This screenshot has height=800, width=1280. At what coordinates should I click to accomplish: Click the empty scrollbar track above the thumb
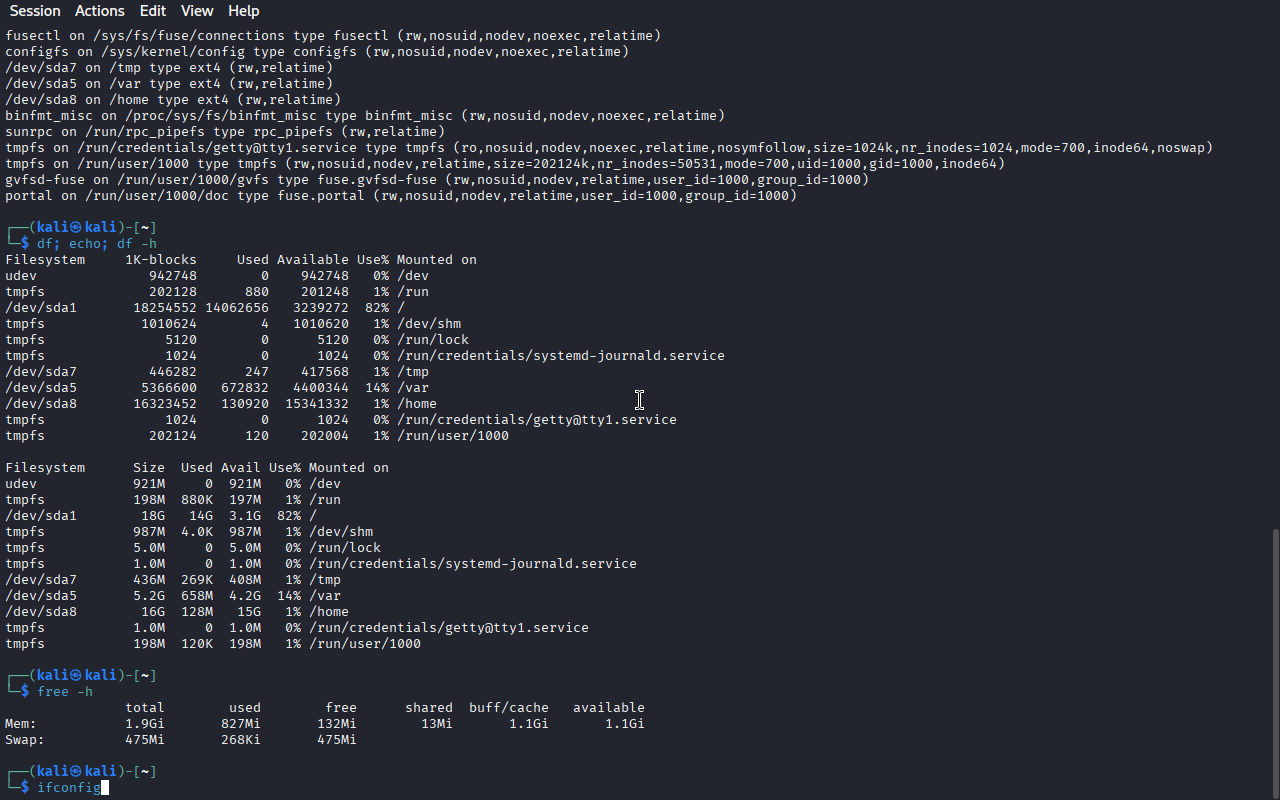click(1274, 277)
